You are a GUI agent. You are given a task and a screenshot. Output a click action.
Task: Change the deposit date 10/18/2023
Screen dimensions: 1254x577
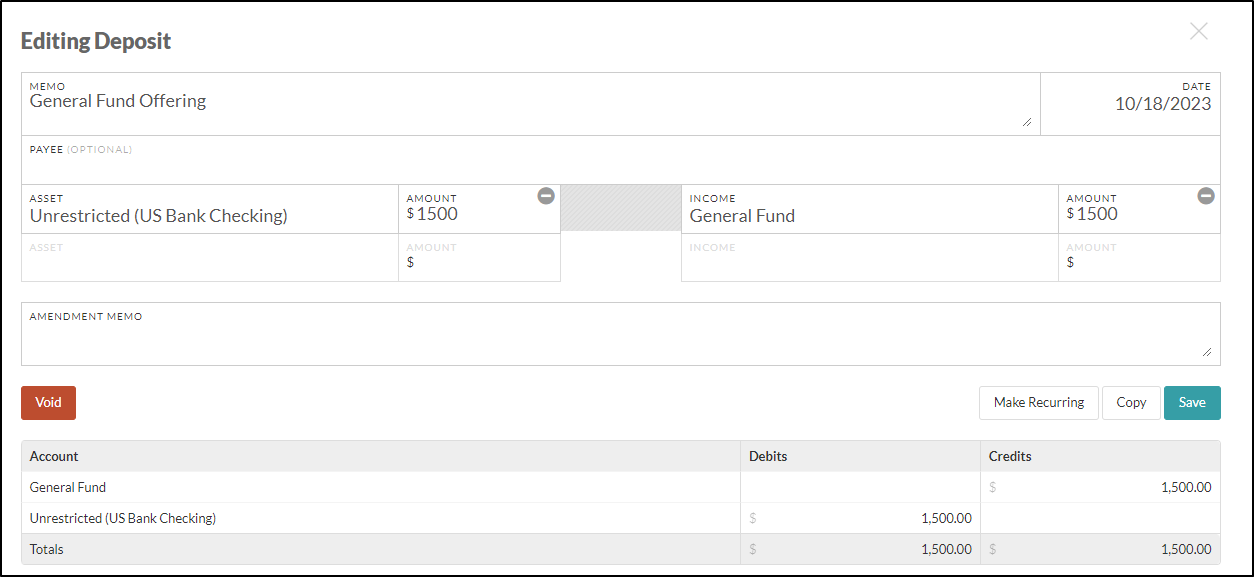click(x=1131, y=104)
